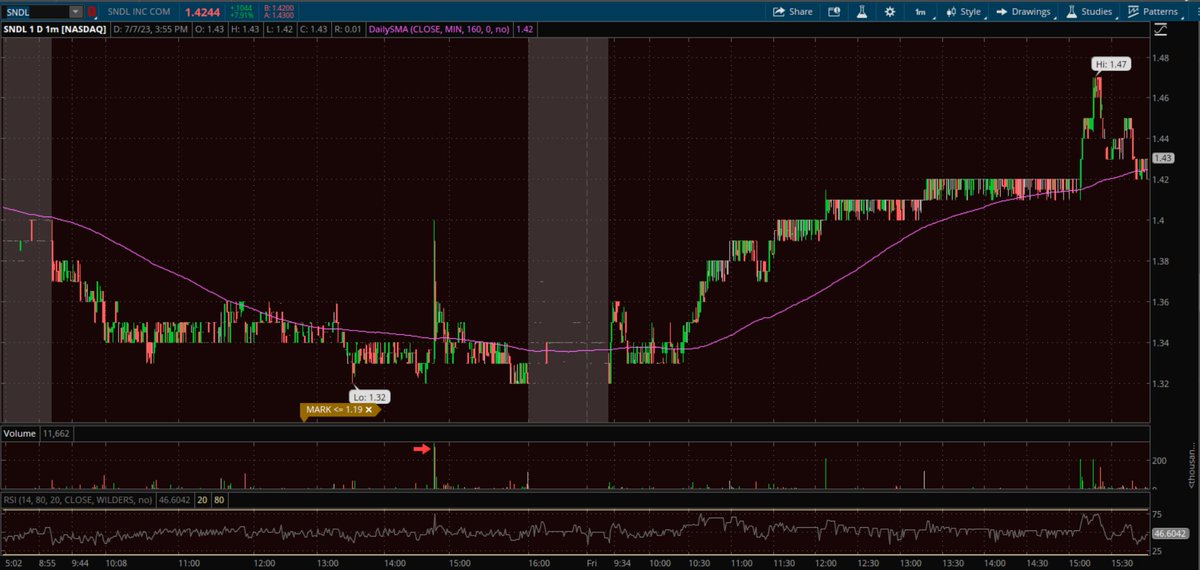Open the Patterns dropdown menu
The image size is (1200, 570).
(x=1158, y=12)
